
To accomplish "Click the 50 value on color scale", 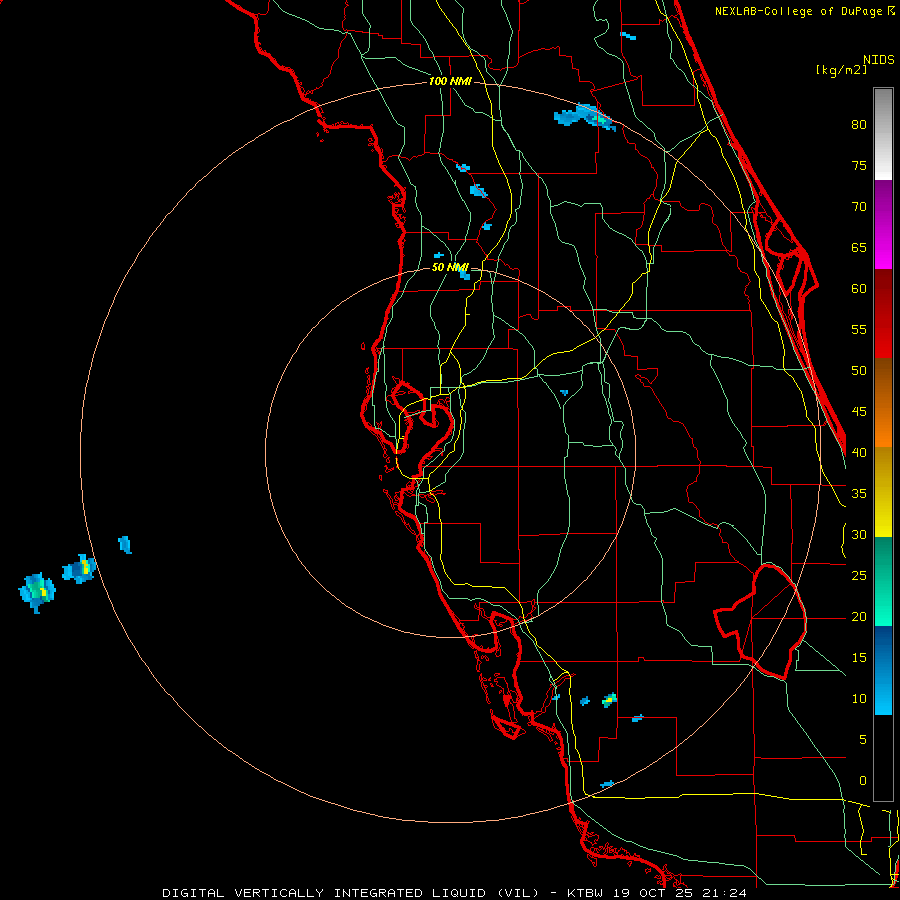I will click(859, 371).
